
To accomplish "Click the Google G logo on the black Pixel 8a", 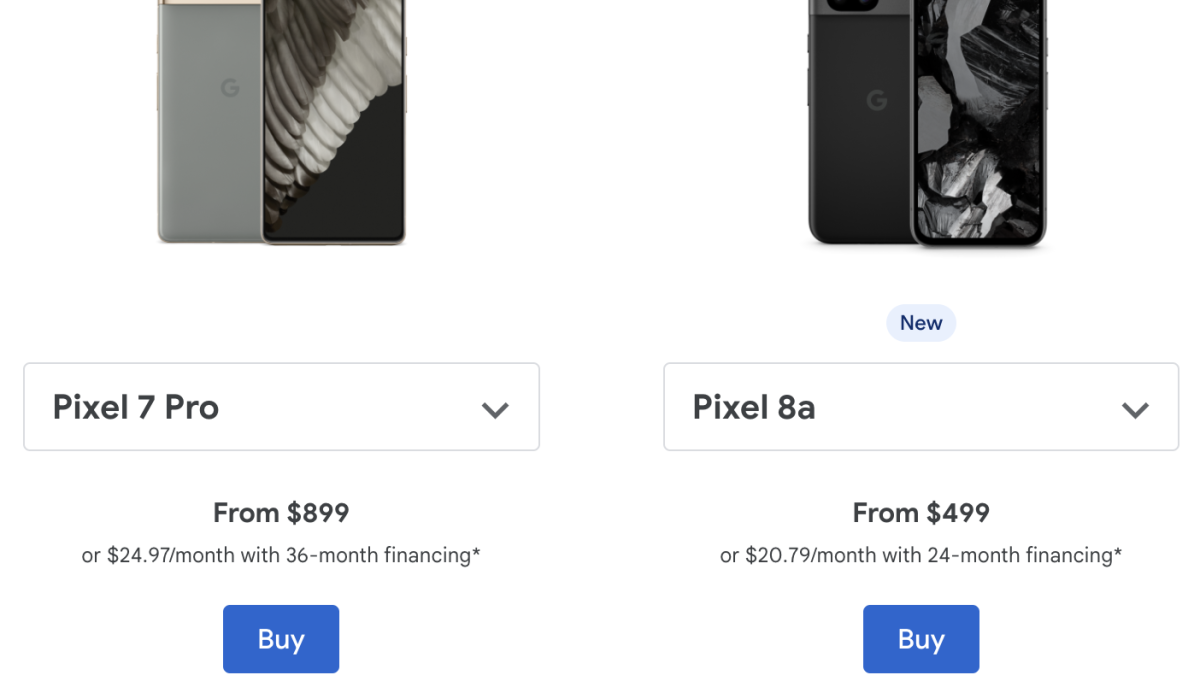I will pos(877,100).
